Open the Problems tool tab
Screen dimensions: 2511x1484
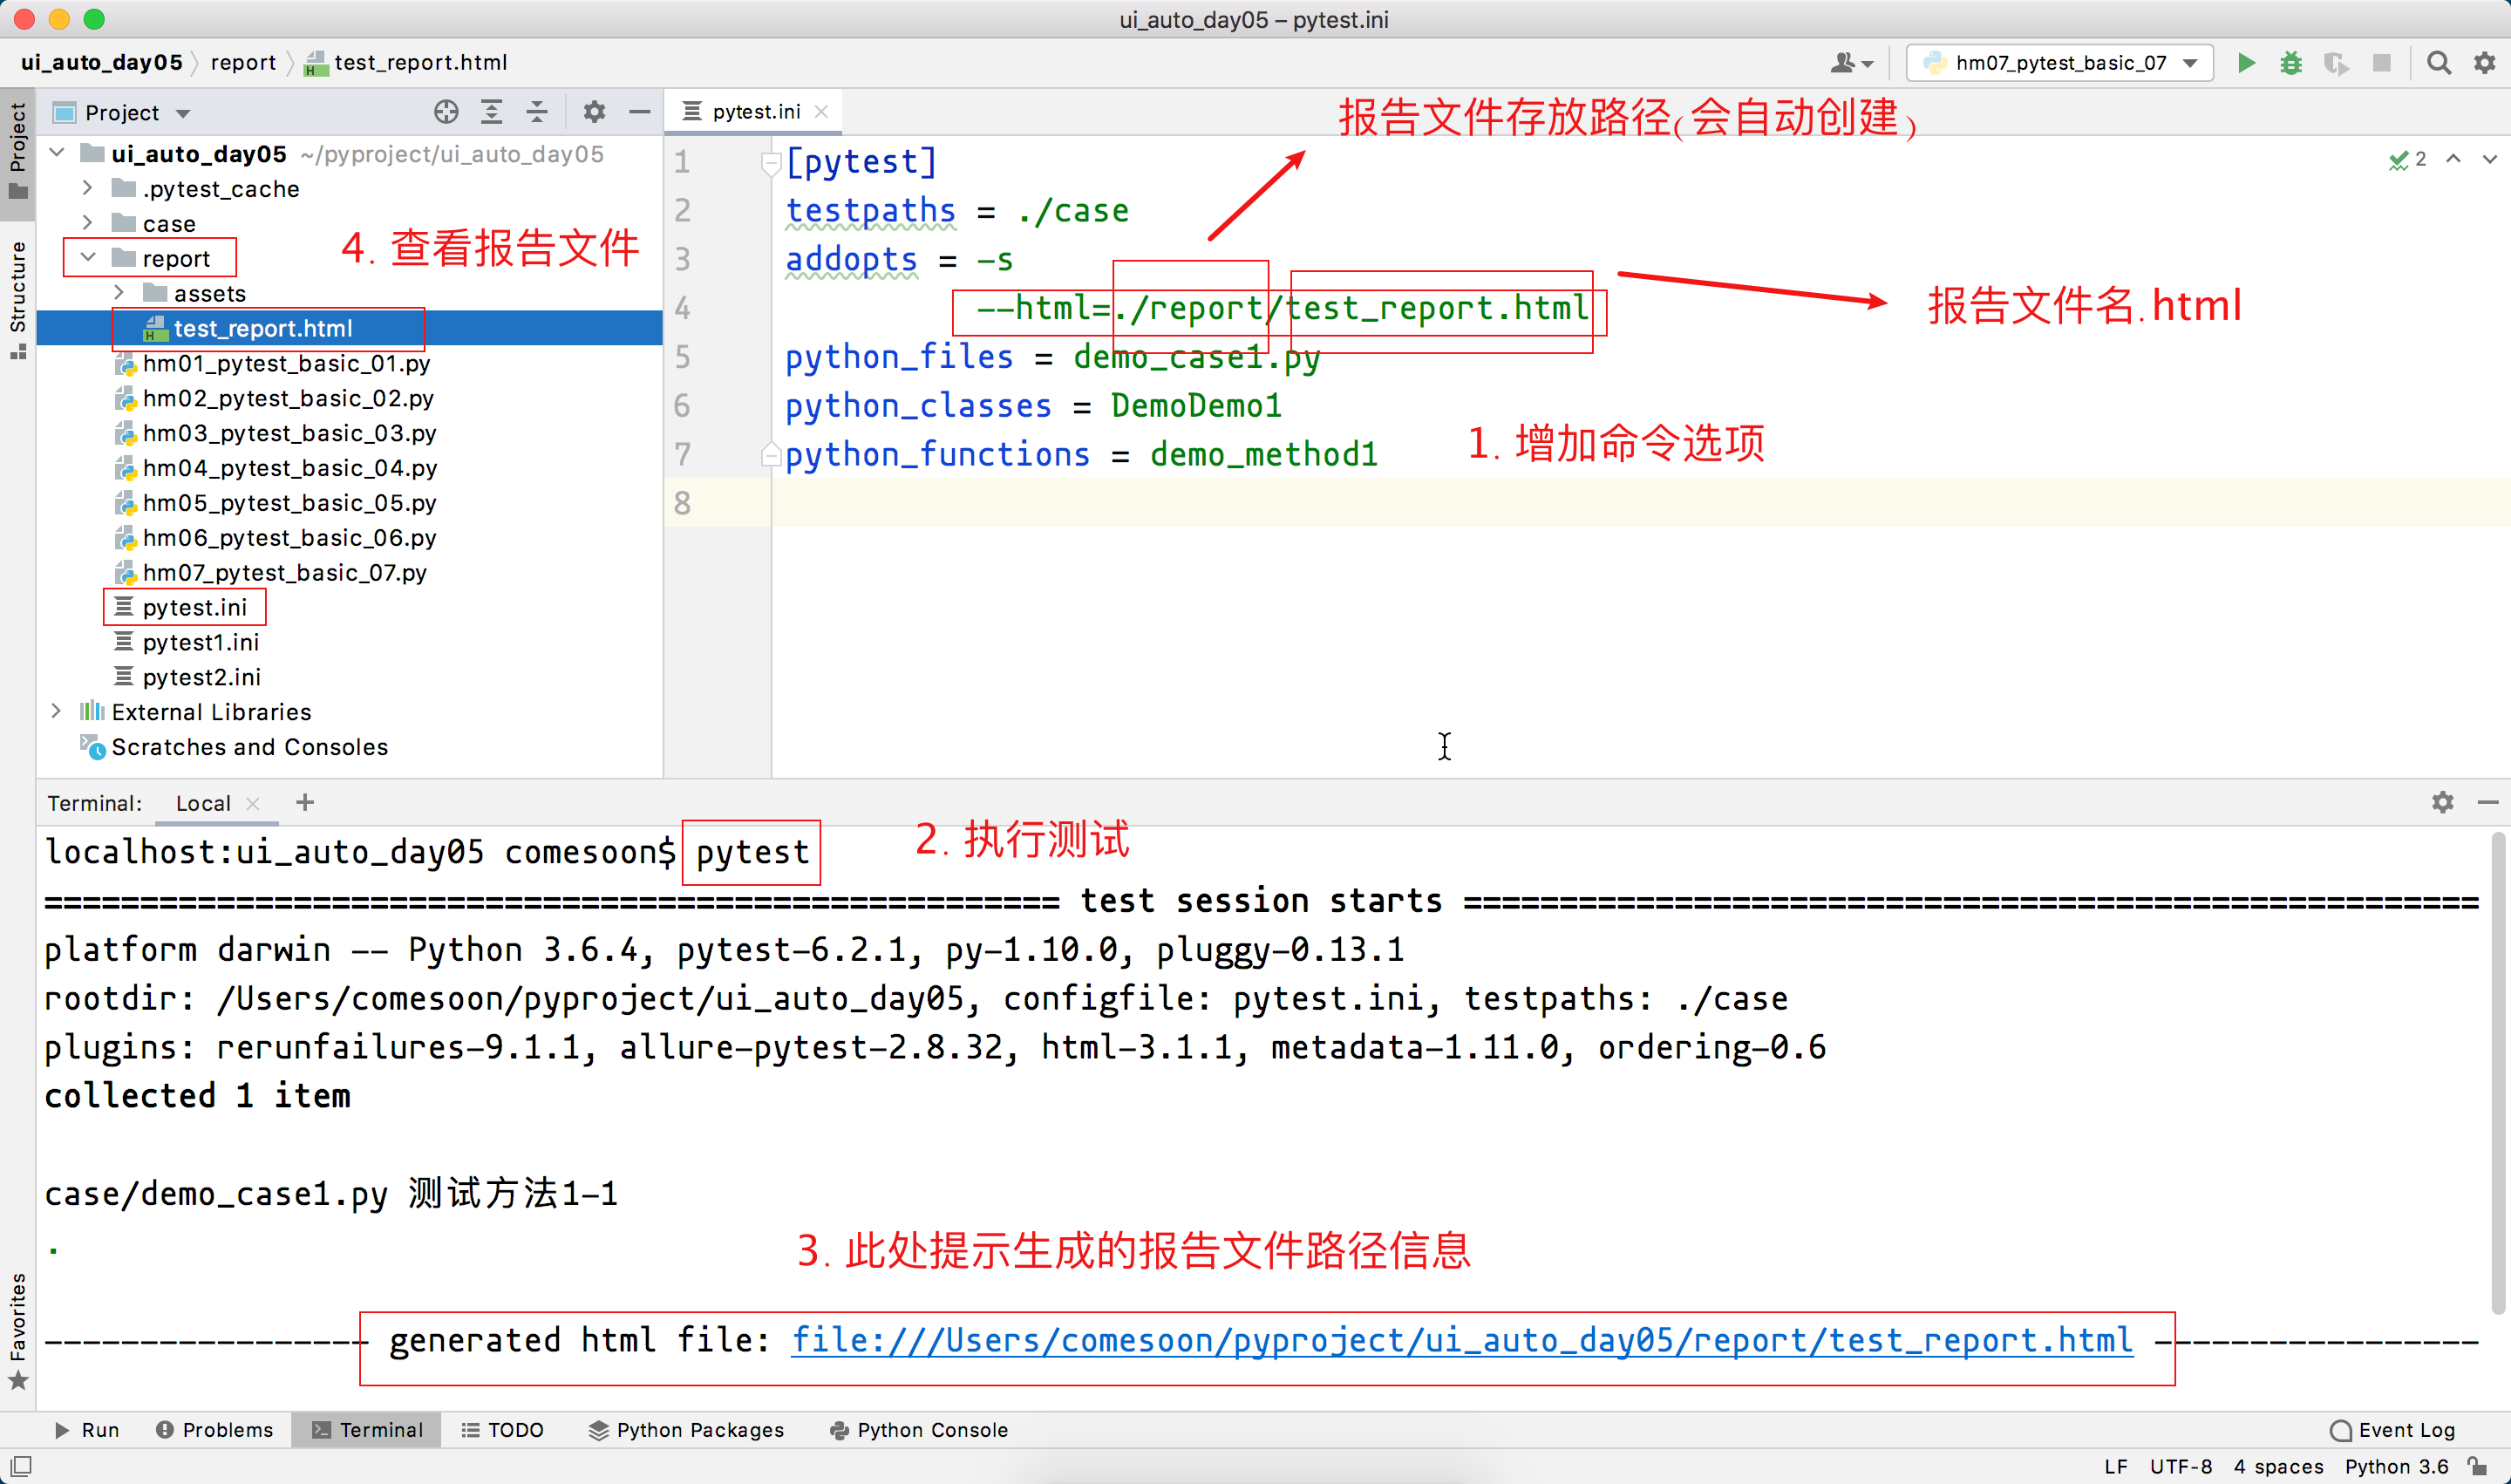(x=215, y=1430)
